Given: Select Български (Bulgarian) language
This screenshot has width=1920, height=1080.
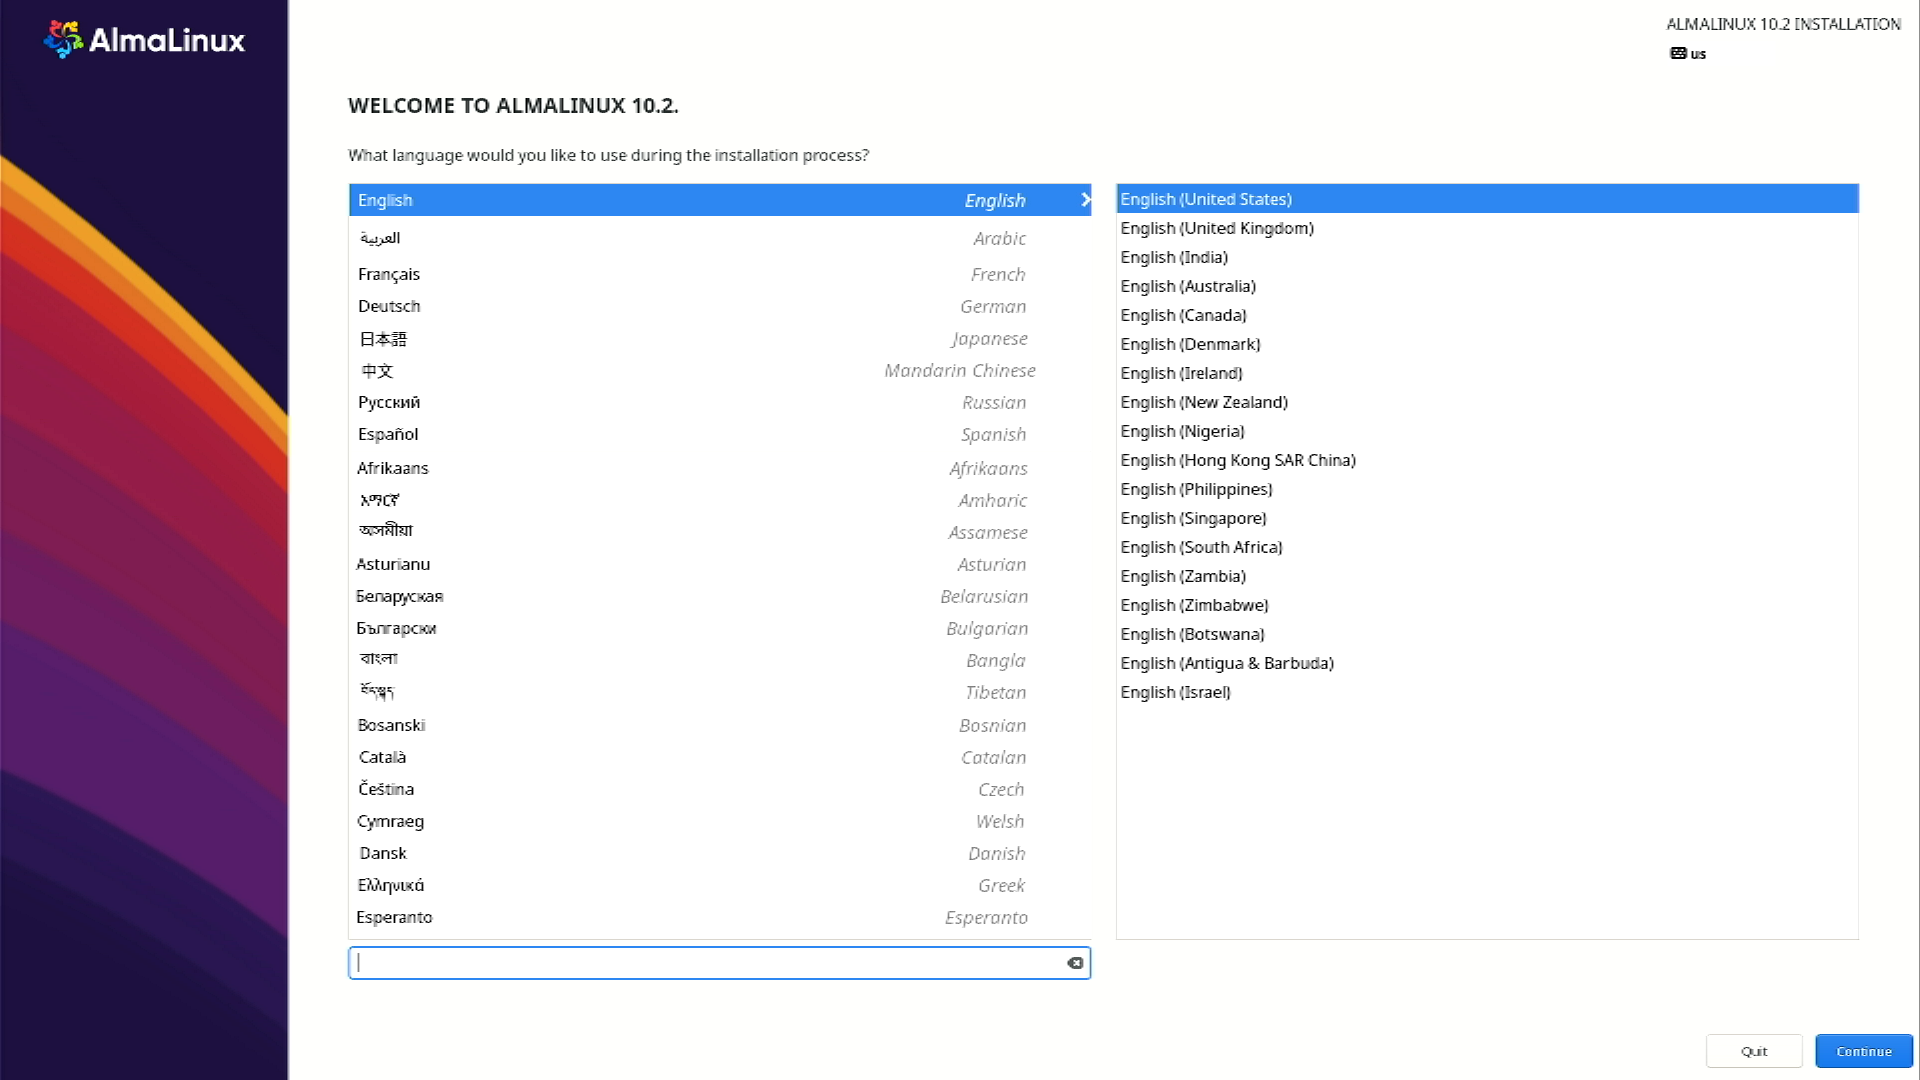Looking at the screenshot, I should tap(720, 628).
